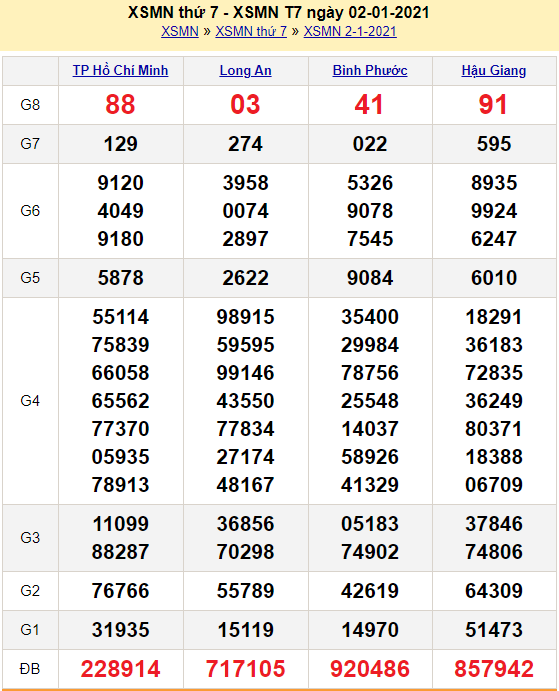Click special prize number 920486
This screenshot has width=559, height=691.
coord(370,669)
